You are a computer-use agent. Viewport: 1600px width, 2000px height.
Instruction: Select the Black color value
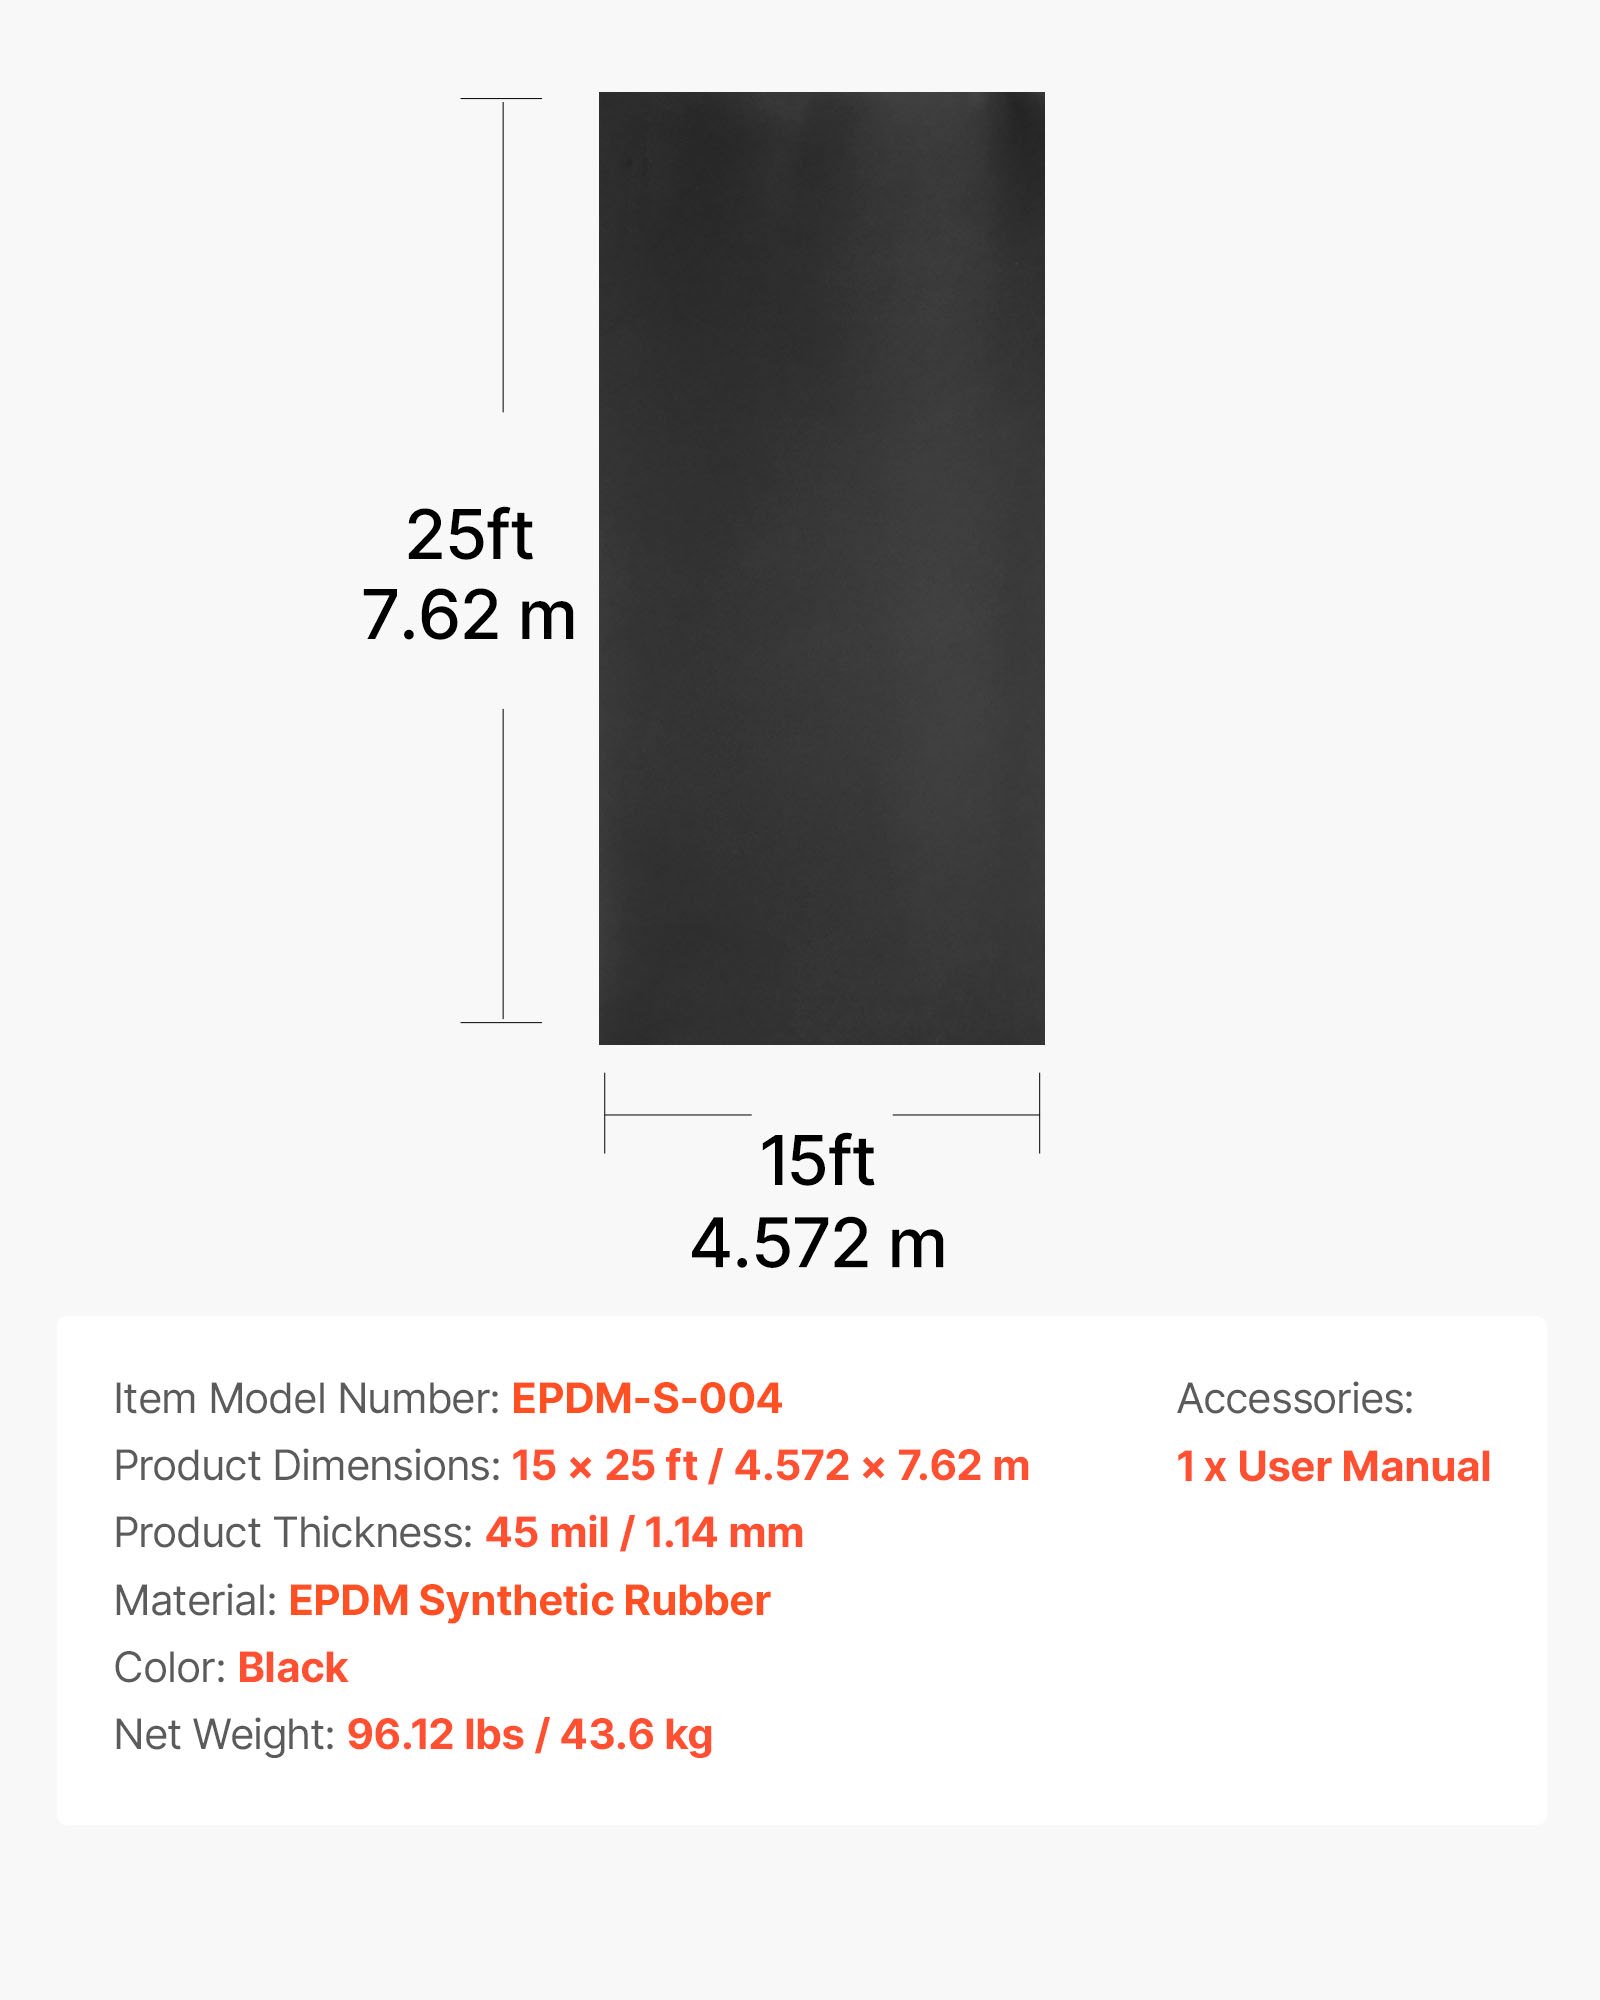pyautogui.click(x=292, y=1667)
